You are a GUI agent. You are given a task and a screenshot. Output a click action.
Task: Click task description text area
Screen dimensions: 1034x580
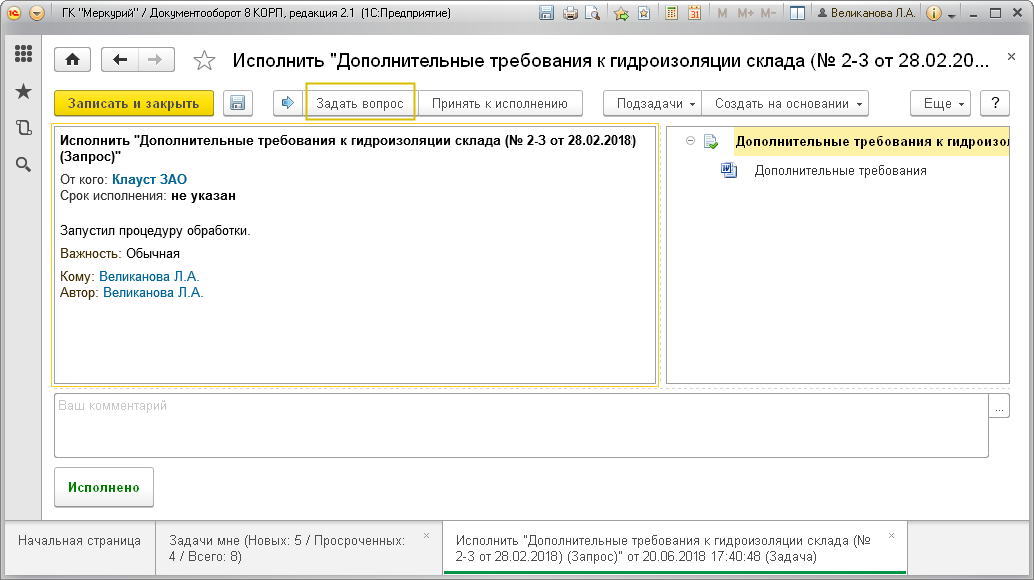[x=355, y=255]
